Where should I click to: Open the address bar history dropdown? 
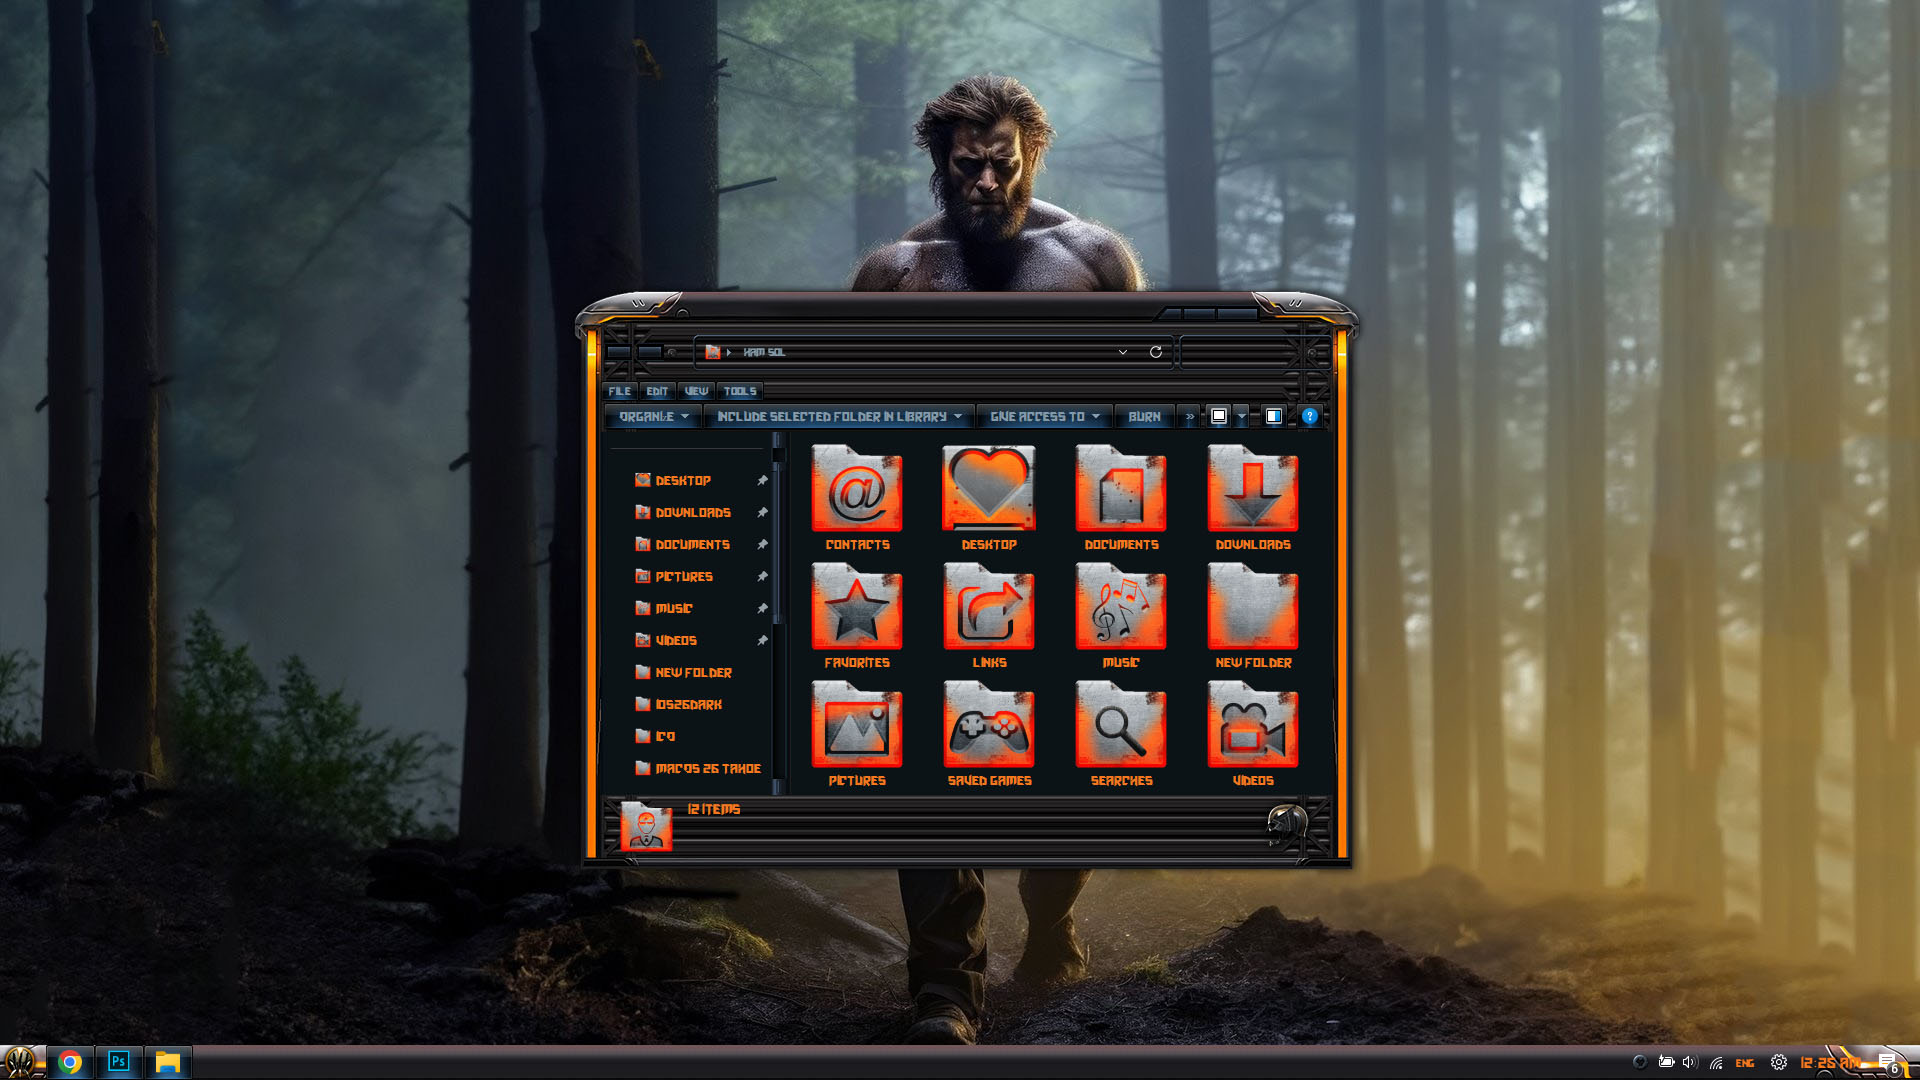pos(1122,352)
